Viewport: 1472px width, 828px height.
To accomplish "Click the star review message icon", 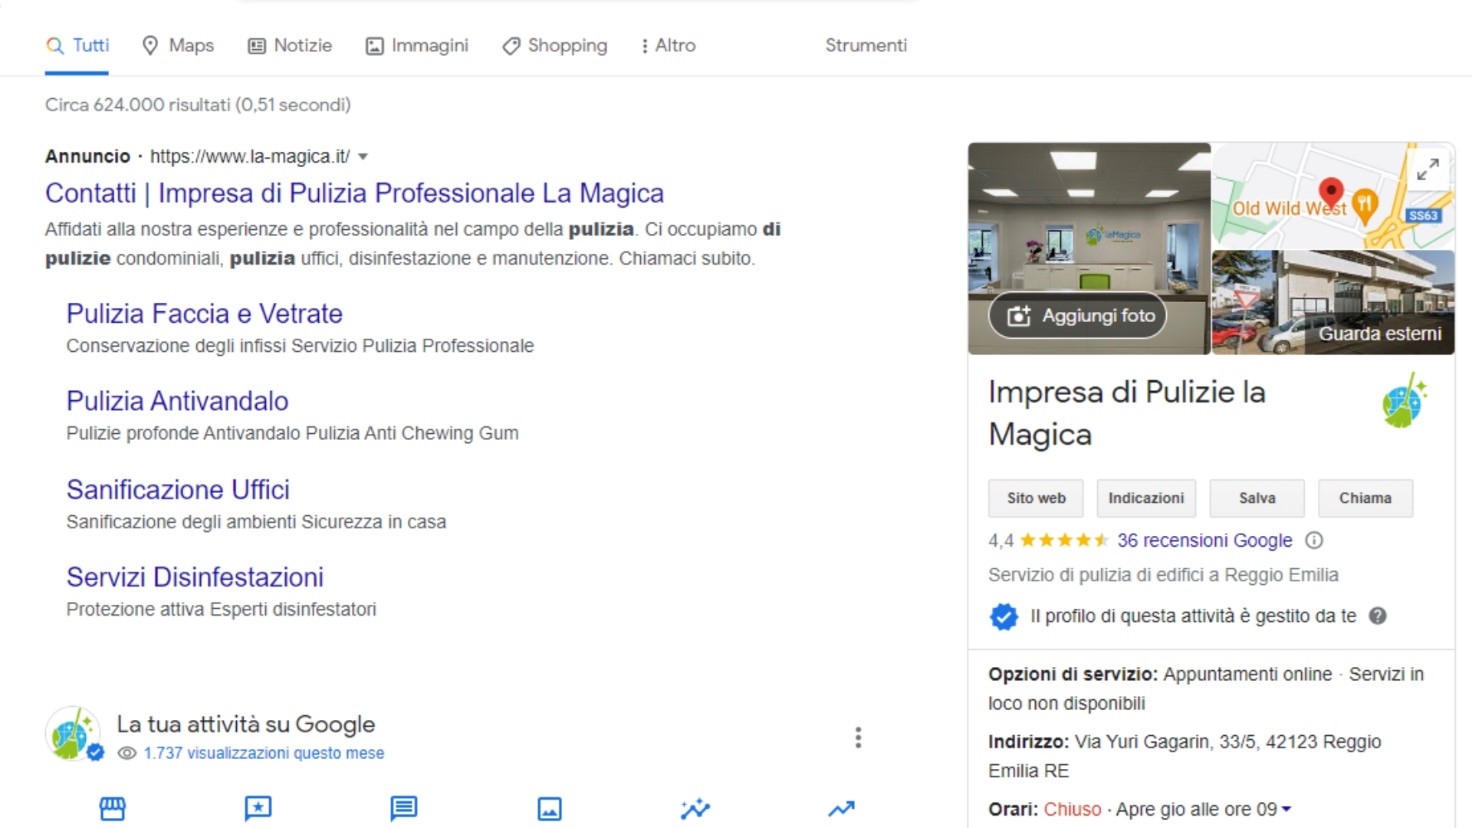I will 258,808.
